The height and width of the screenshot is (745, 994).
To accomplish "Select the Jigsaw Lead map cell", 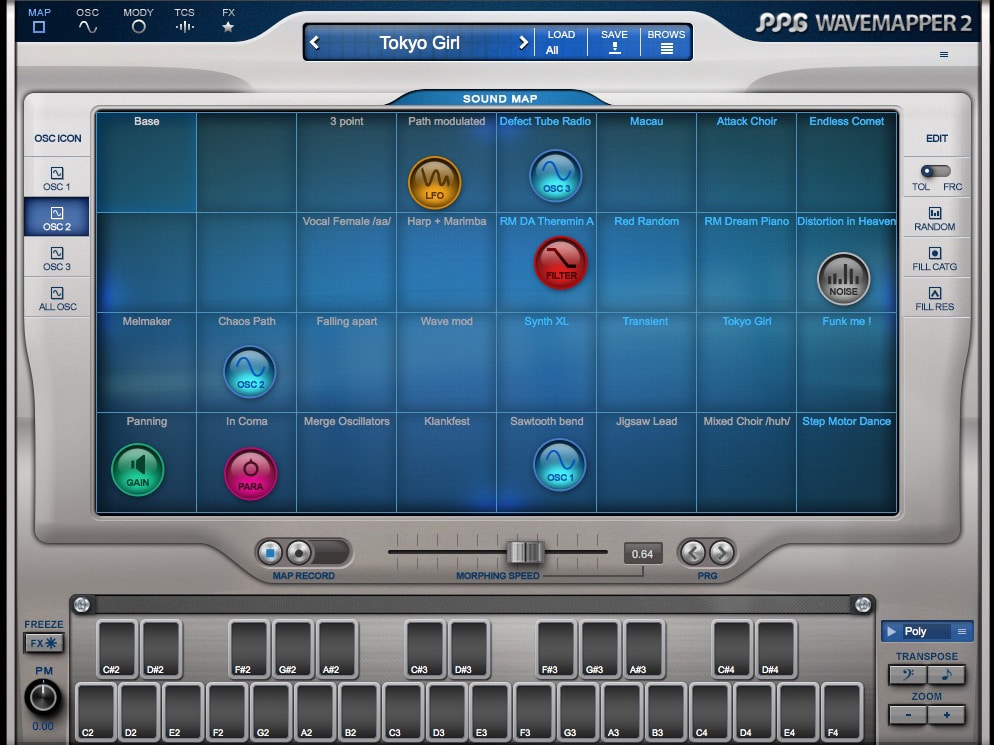I will [646, 462].
